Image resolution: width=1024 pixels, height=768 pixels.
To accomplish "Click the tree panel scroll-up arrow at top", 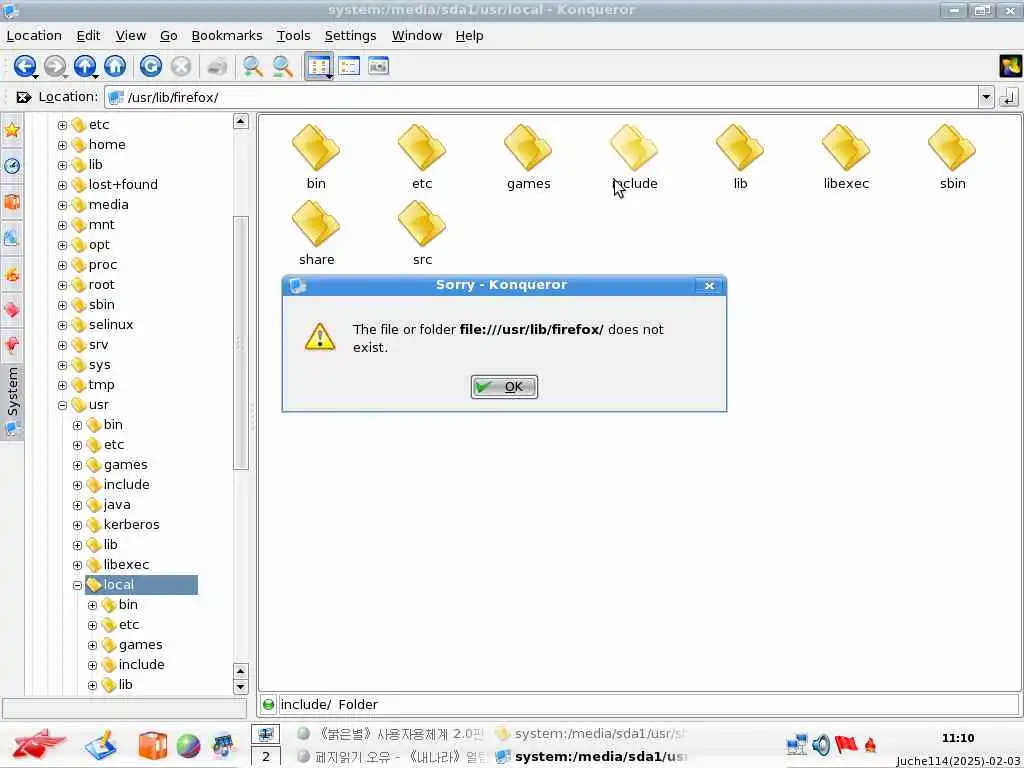I will coord(241,121).
